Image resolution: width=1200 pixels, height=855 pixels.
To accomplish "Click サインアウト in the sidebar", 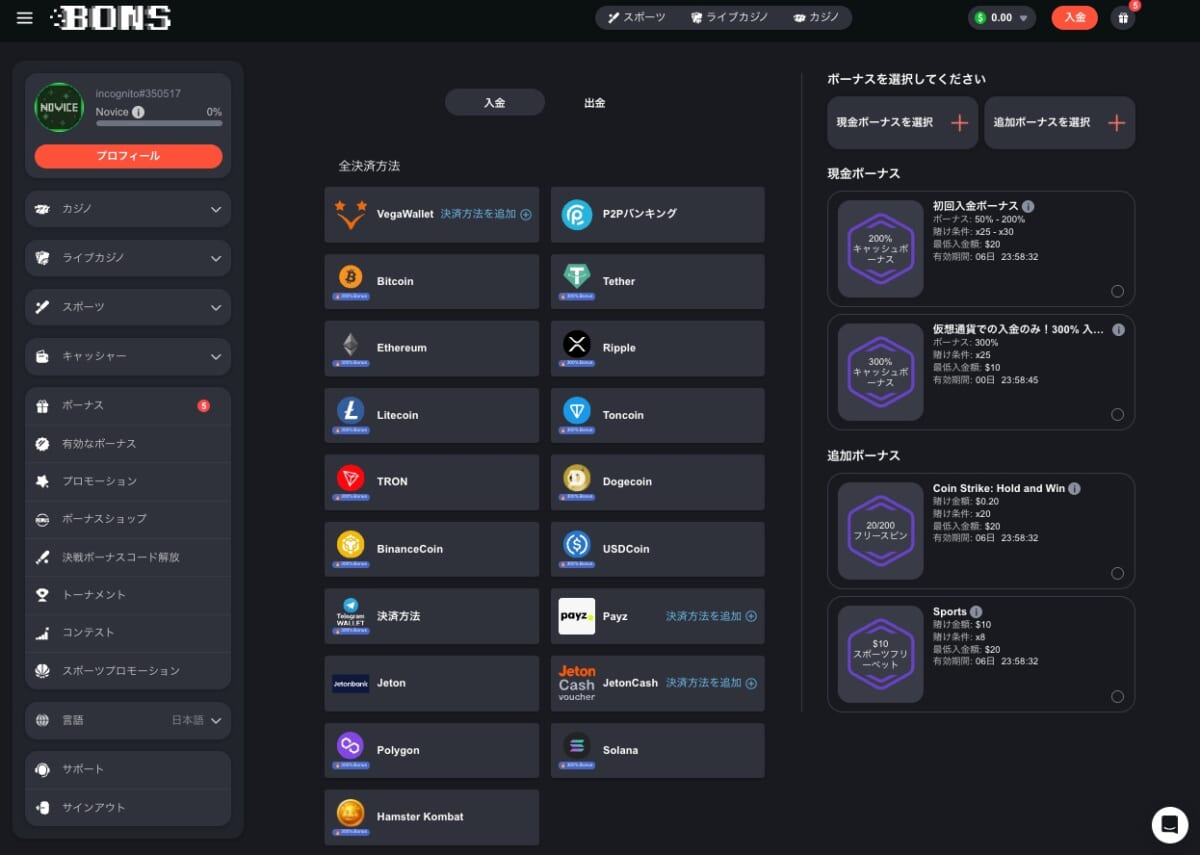I will click(x=128, y=807).
